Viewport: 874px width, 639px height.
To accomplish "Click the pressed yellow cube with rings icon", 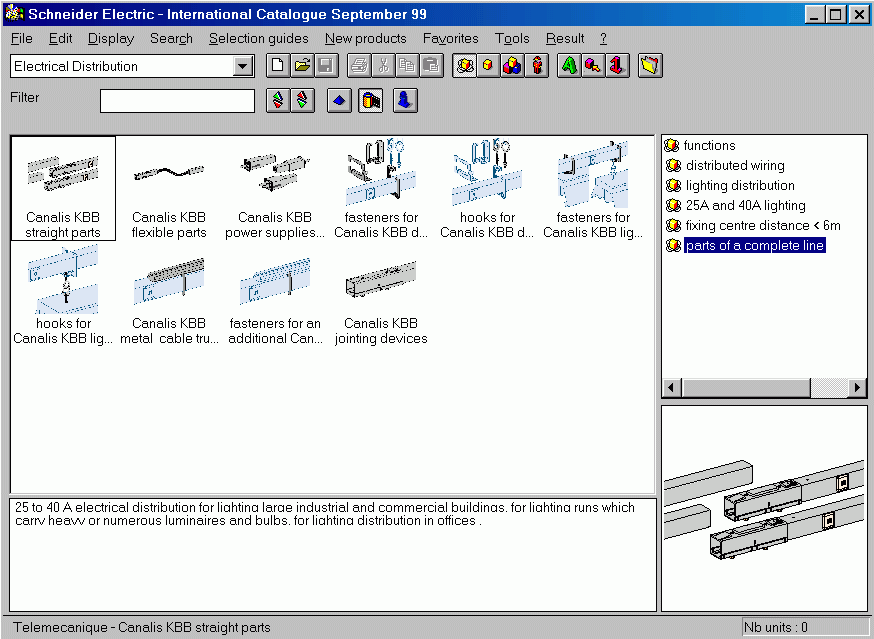I will click(464, 66).
